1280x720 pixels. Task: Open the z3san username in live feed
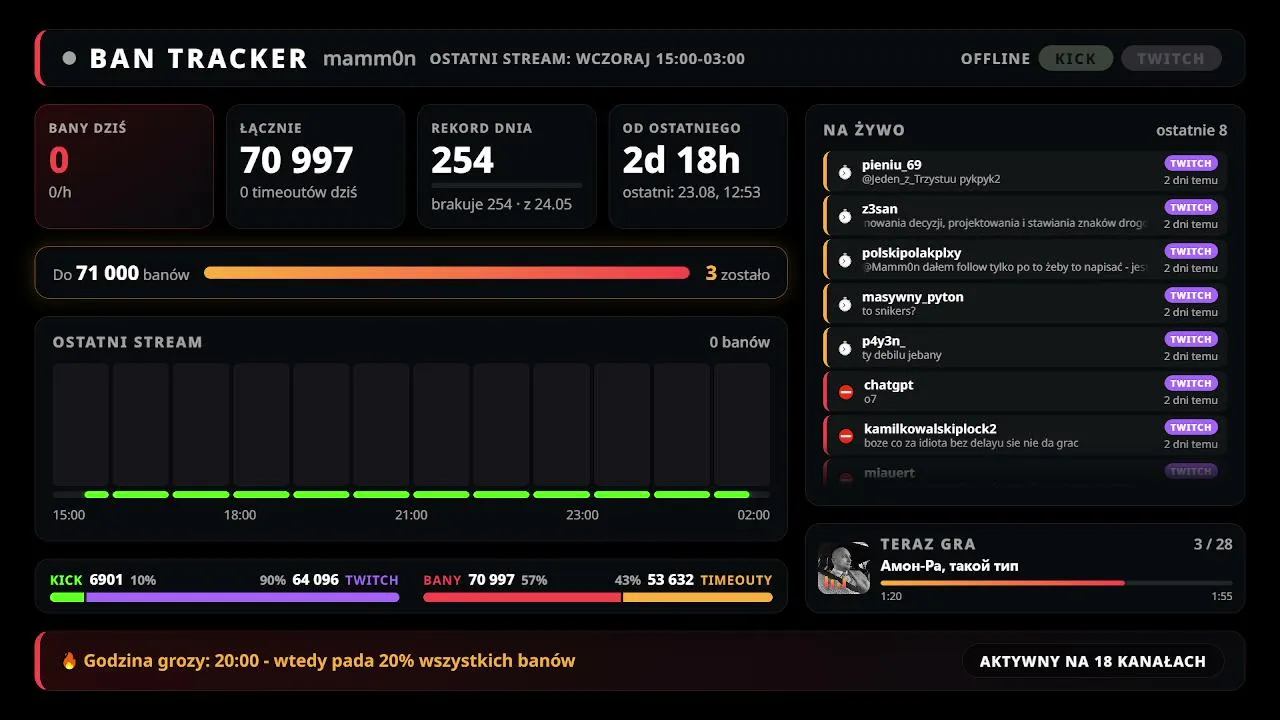click(880, 209)
